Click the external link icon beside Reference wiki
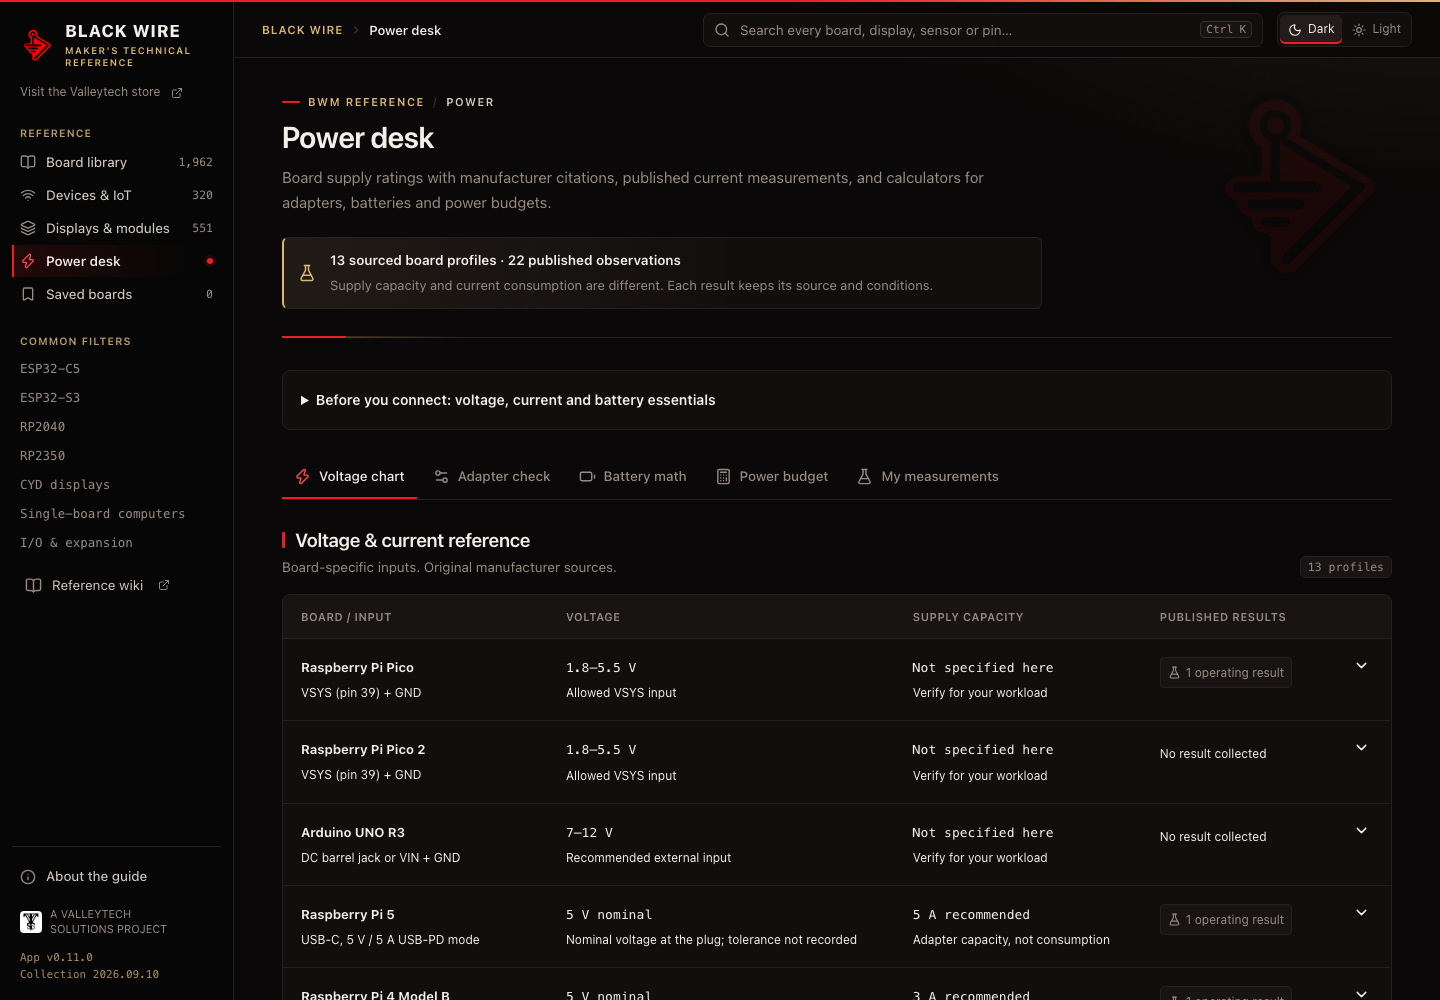Image resolution: width=1440 pixels, height=1000 pixels. [164, 585]
